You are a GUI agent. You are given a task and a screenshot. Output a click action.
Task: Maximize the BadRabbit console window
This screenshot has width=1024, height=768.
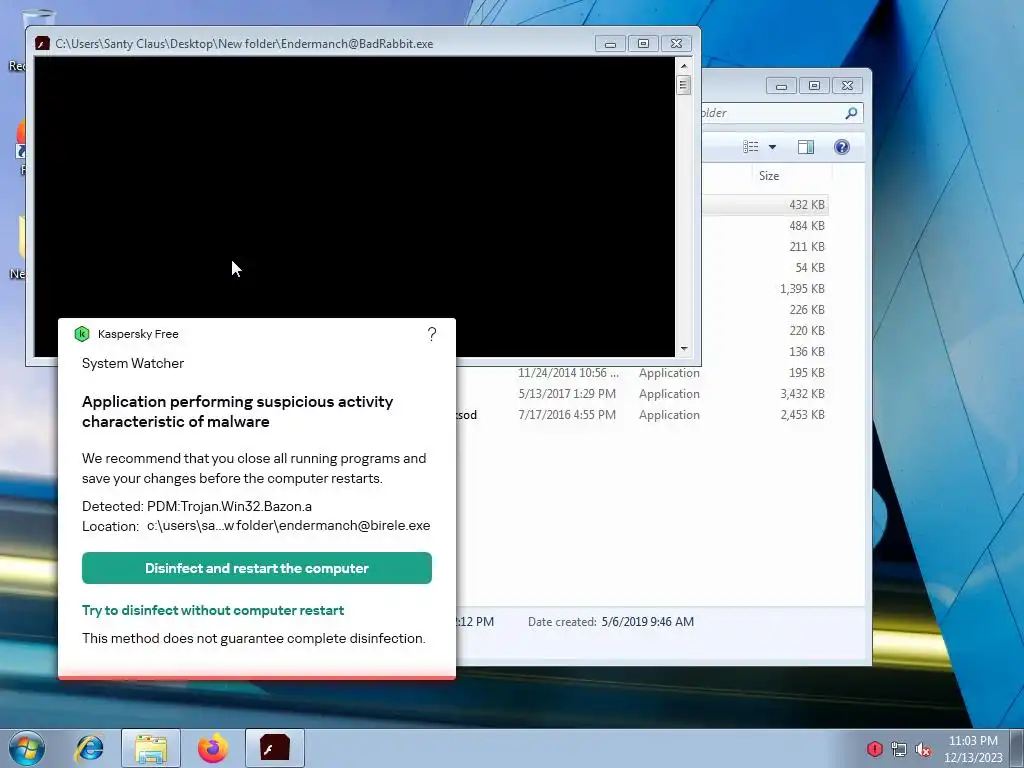pyautogui.click(x=643, y=44)
